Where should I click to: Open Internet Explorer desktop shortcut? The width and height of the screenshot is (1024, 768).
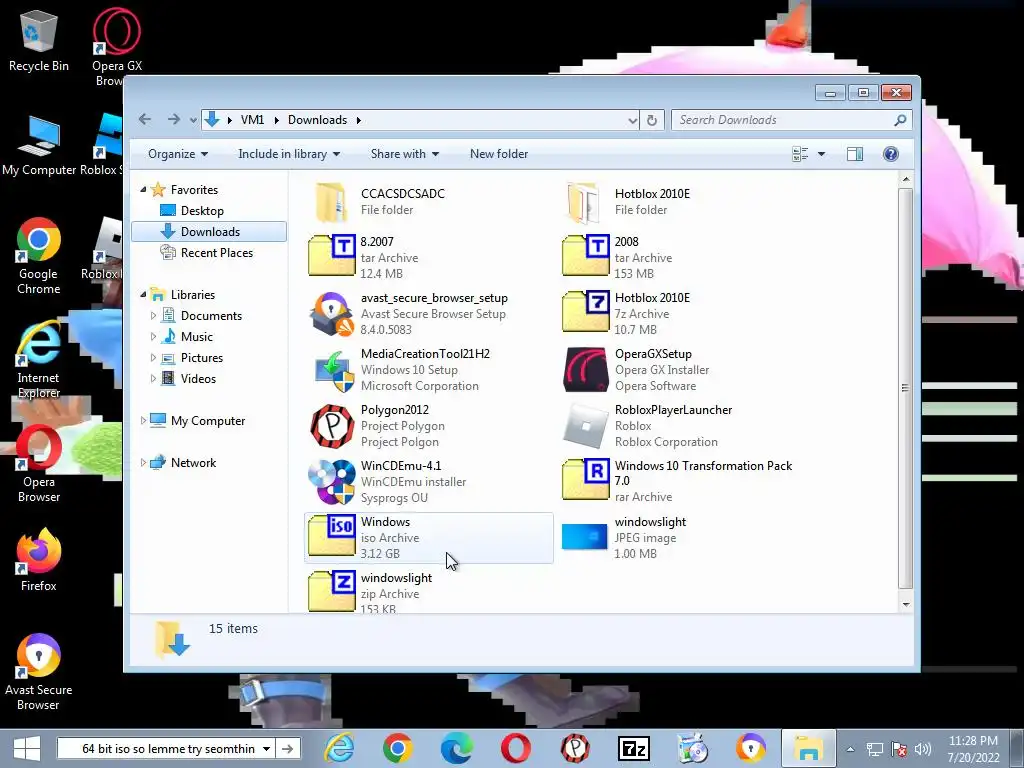pyautogui.click(x=39, y=359)
